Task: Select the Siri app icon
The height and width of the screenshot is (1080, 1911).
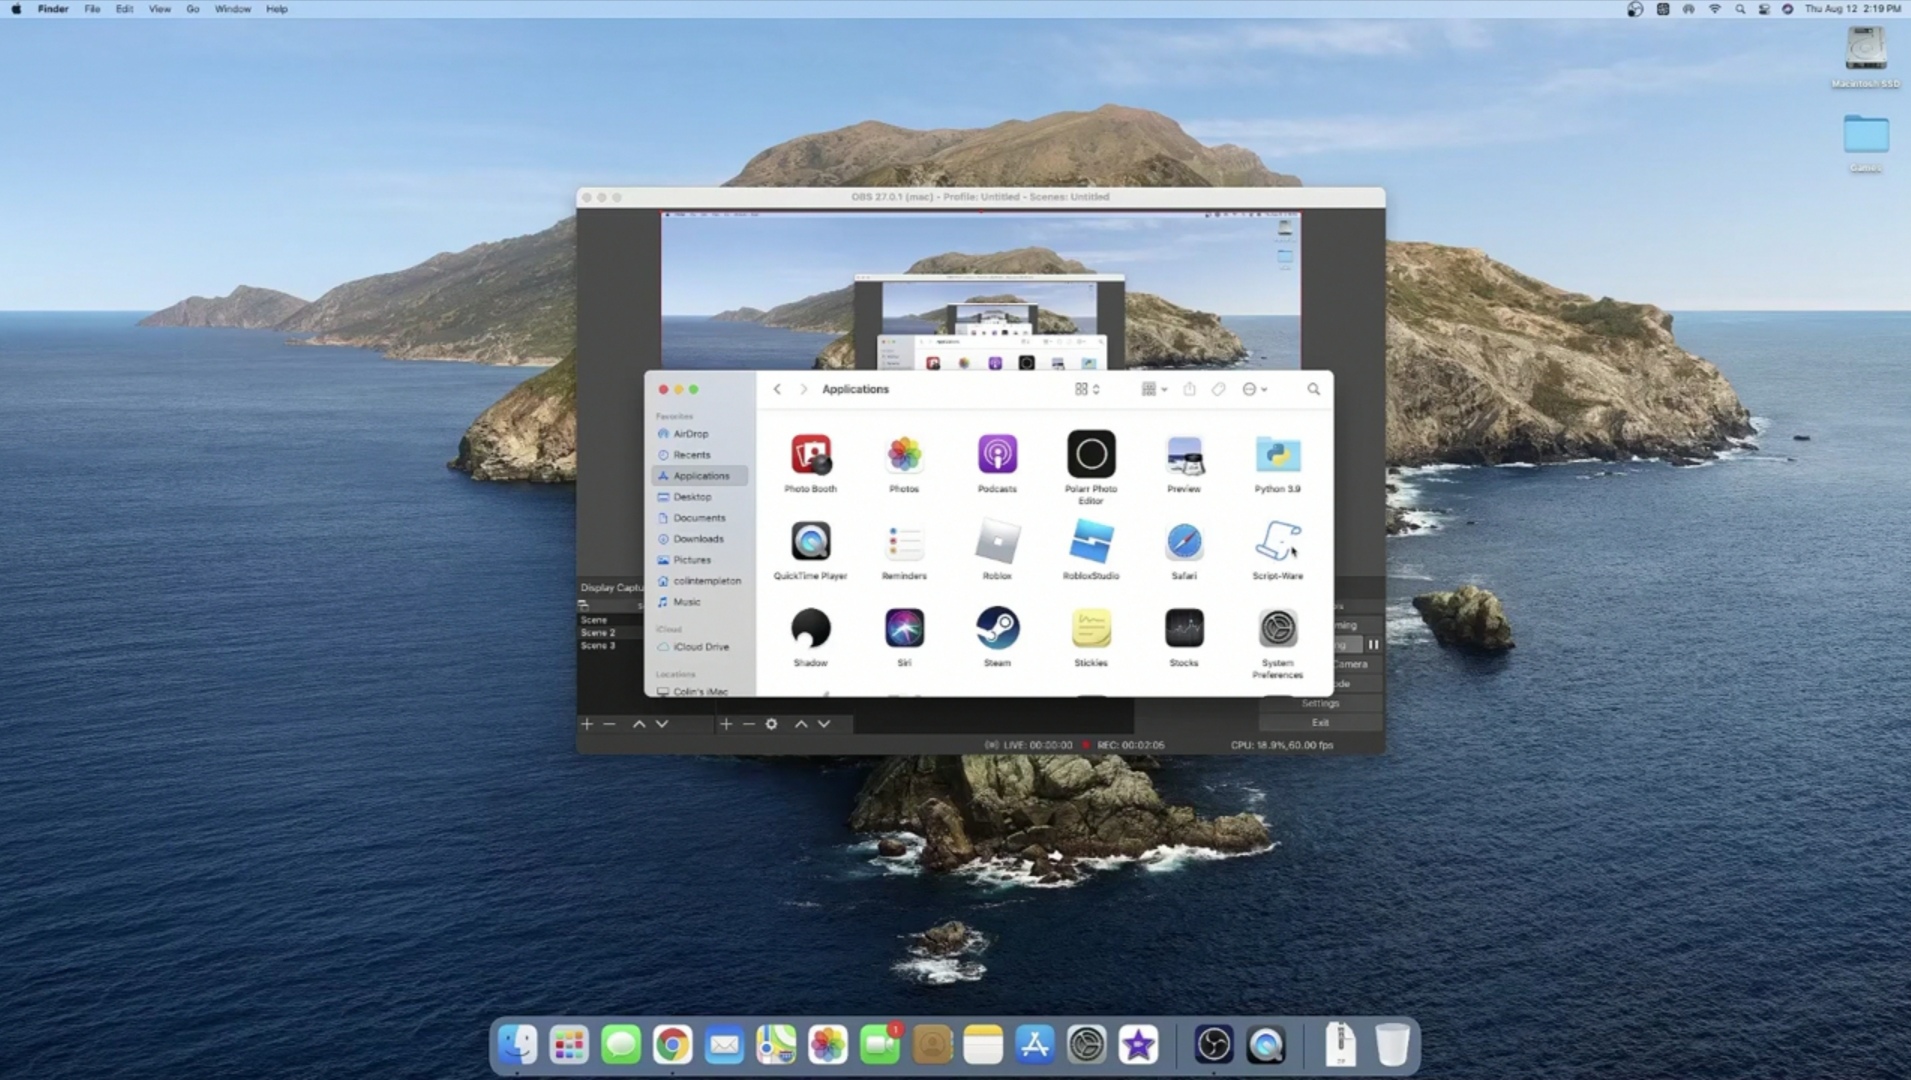Action: coord(904,629)
